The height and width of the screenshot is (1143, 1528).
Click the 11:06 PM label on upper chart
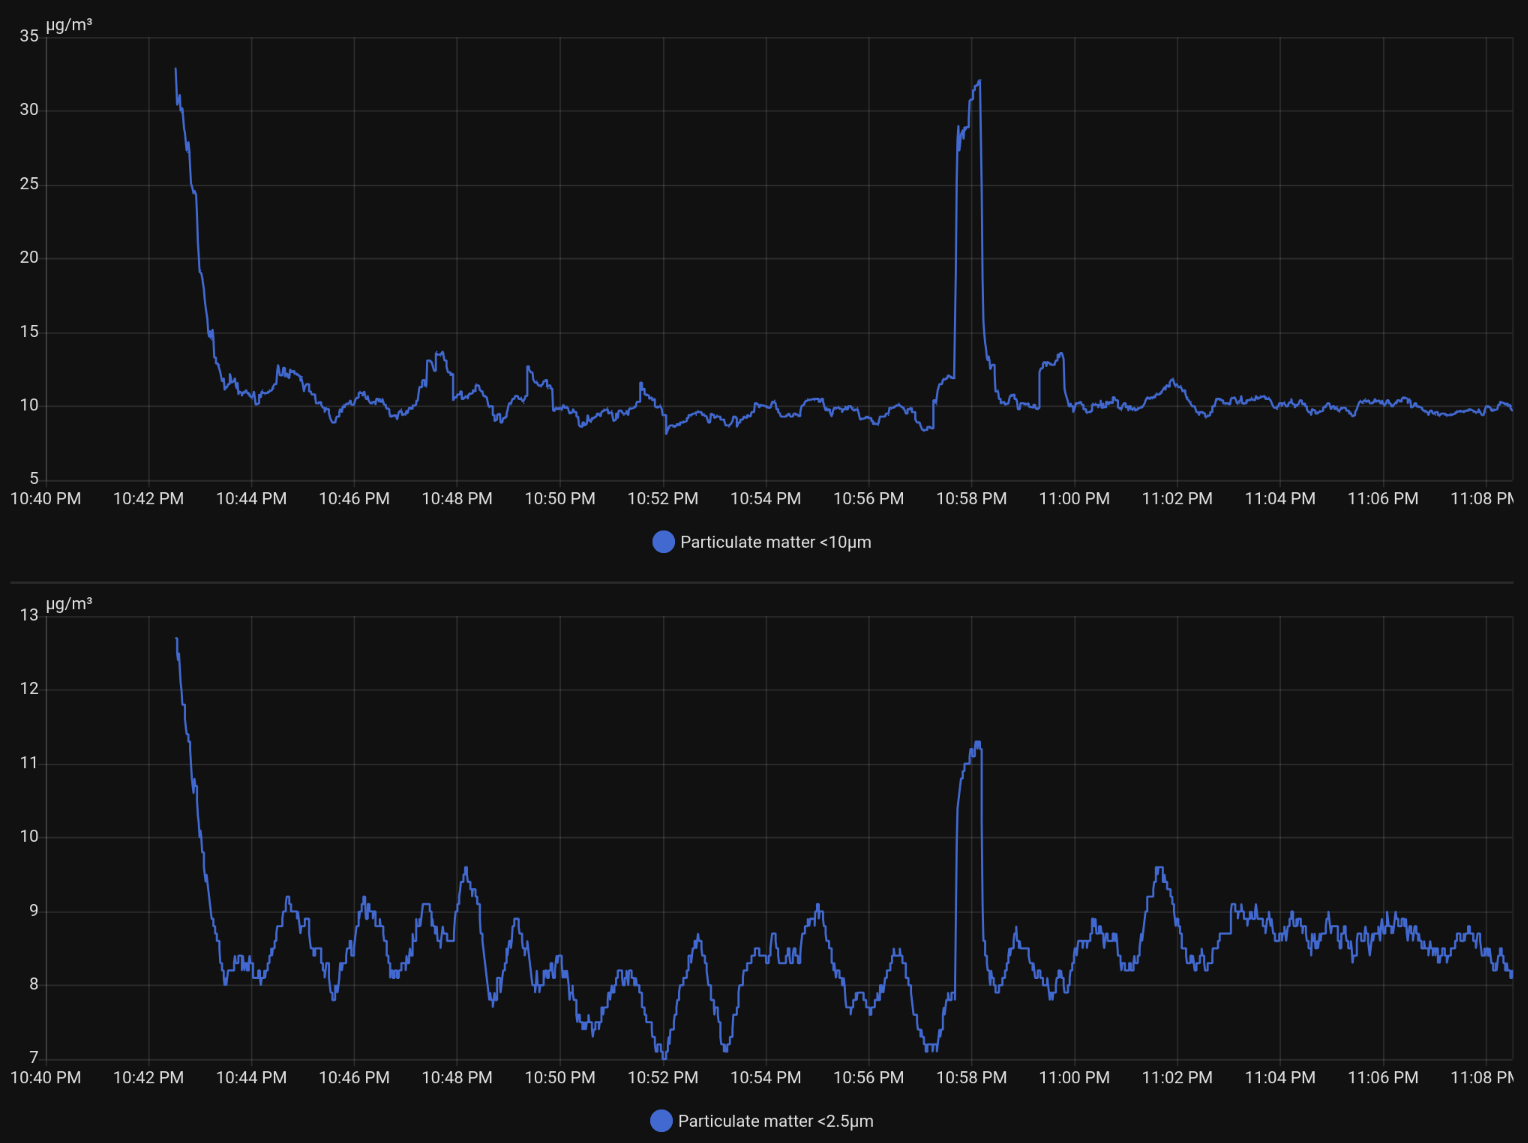(1382, 498)
